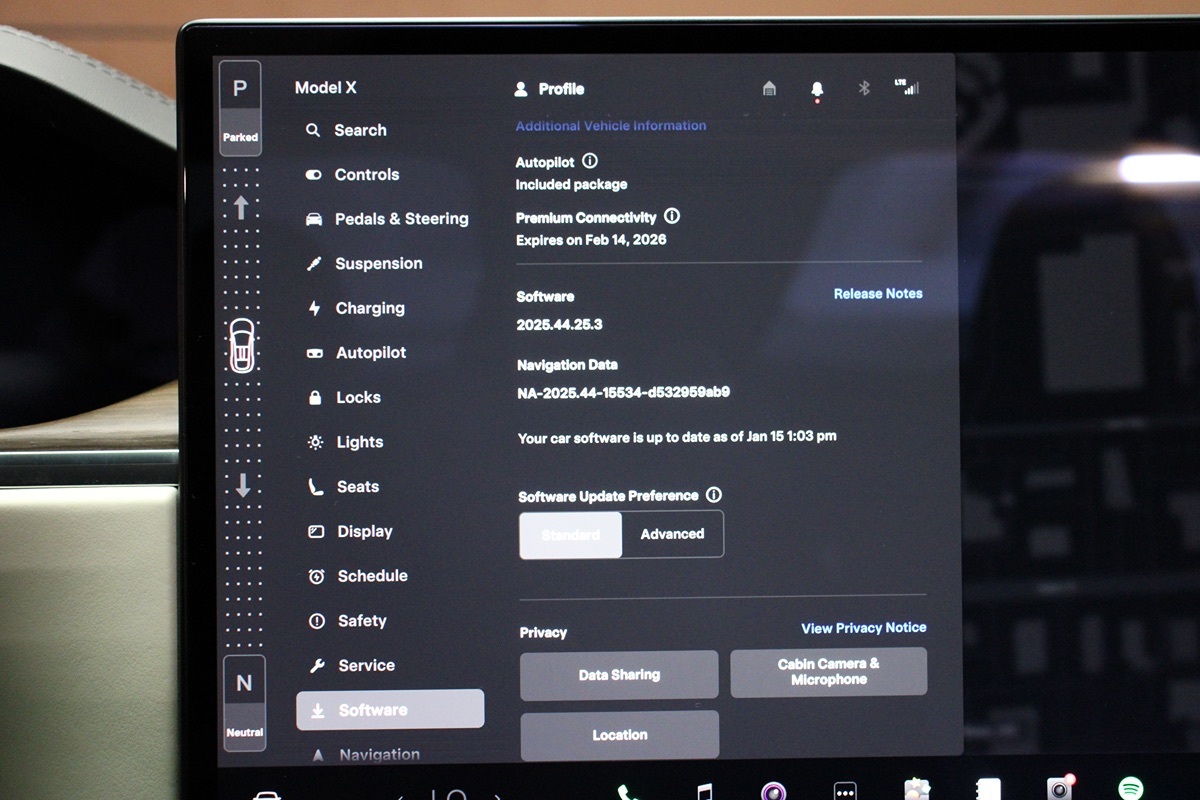Go to Charging settings
1200x800 pixels.
coord(369,308)
